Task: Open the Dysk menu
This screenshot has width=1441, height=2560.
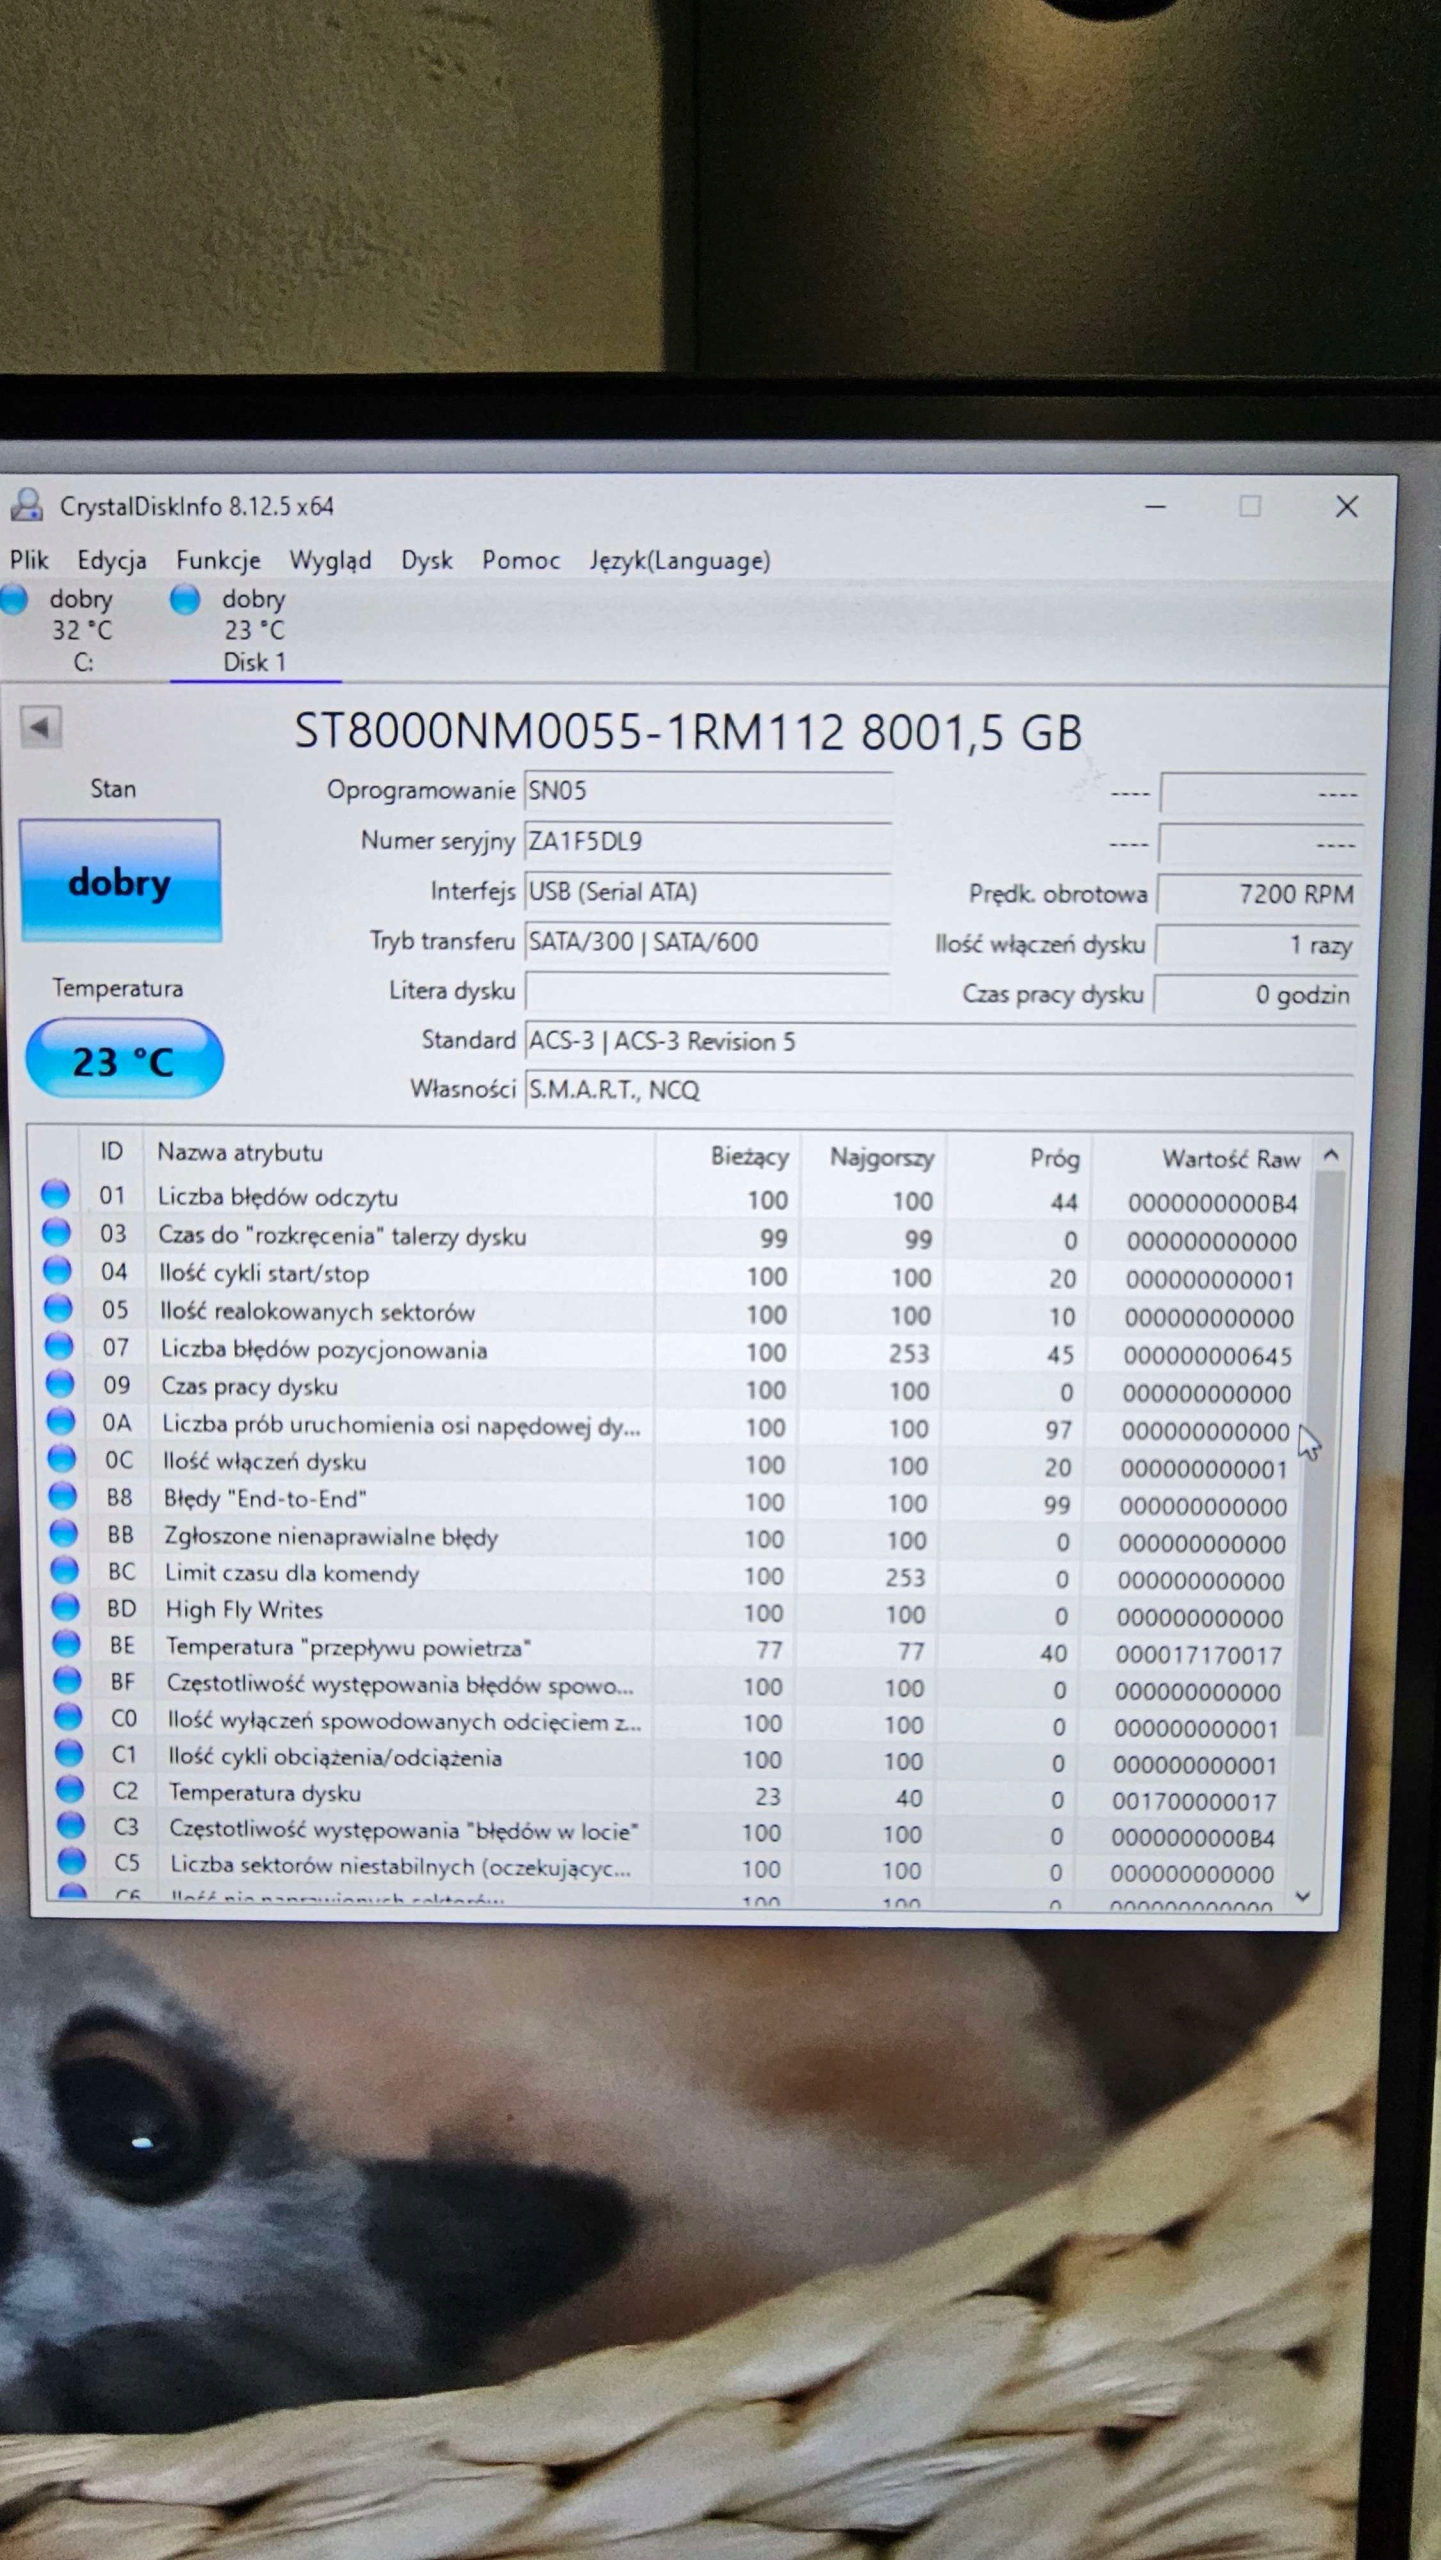Action: [426, 560]
